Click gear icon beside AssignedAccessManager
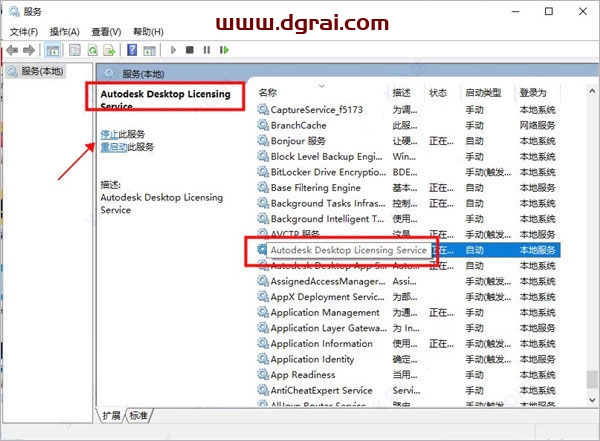This screenshot has height=441, width=600. pos(263,281)
